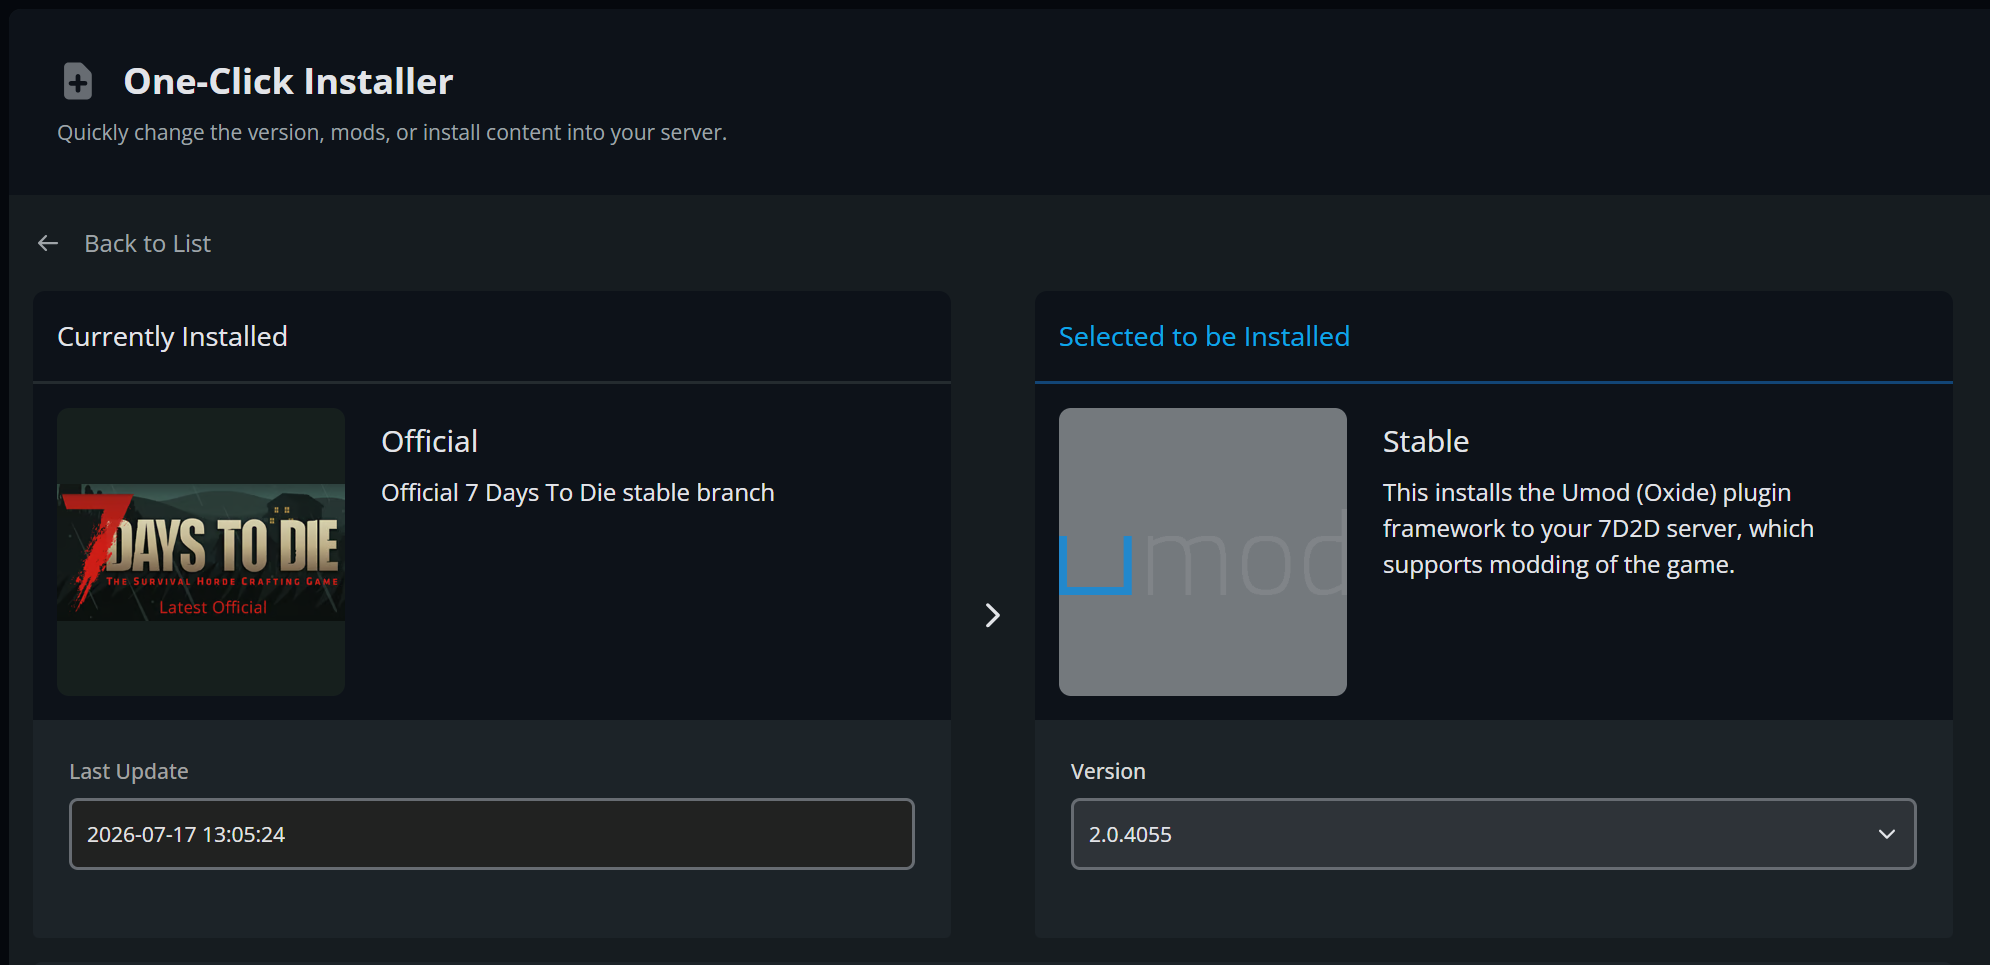Click 'Official 7 Days To Die stable branch' text
This screenshot has height=965, width=1990.
click(578, 492)
